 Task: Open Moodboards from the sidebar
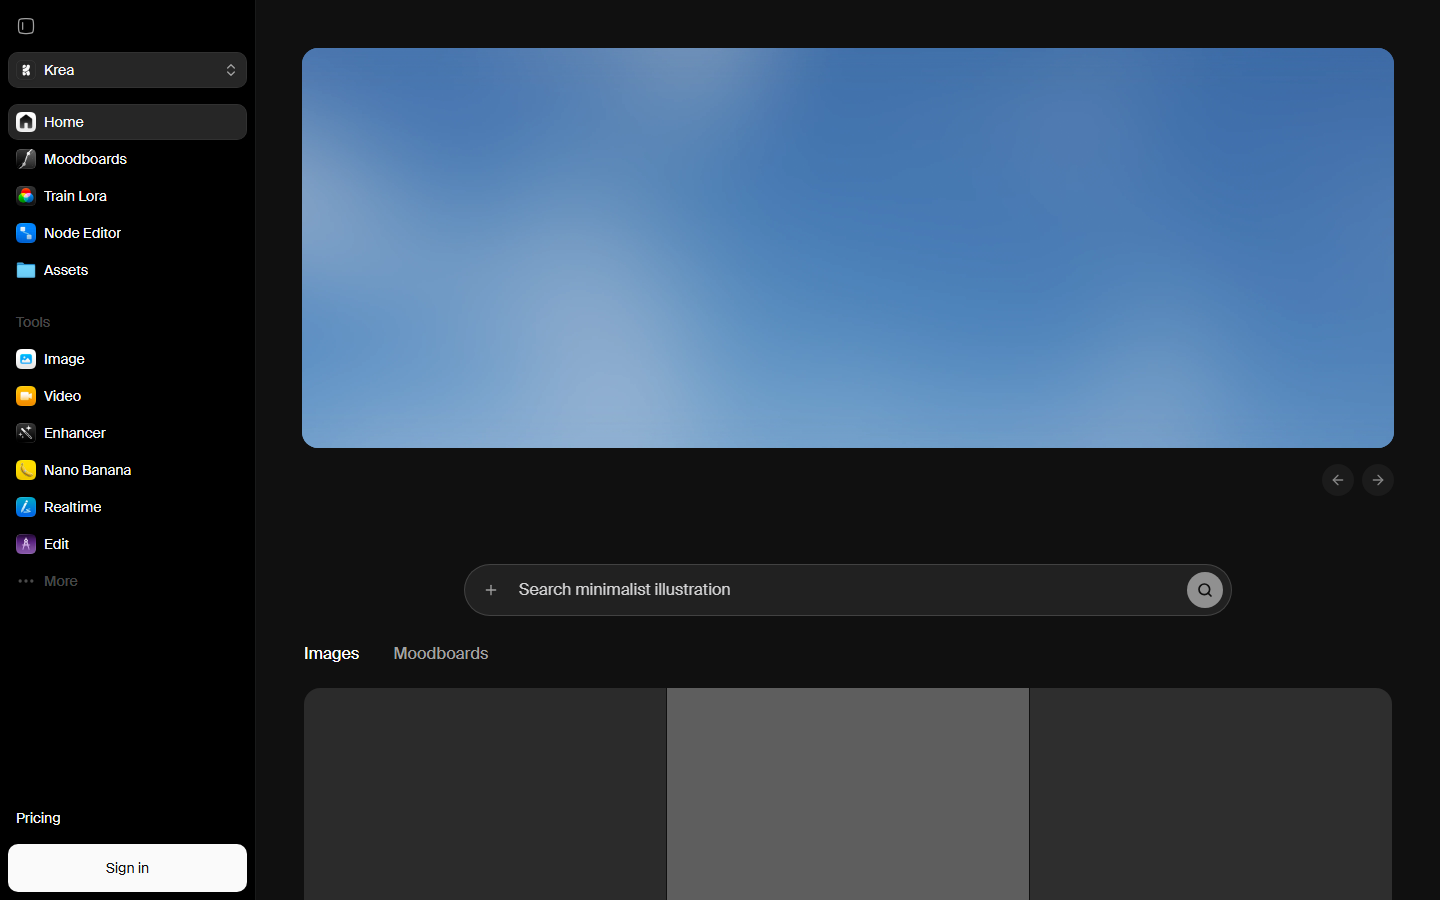(127, 159)
